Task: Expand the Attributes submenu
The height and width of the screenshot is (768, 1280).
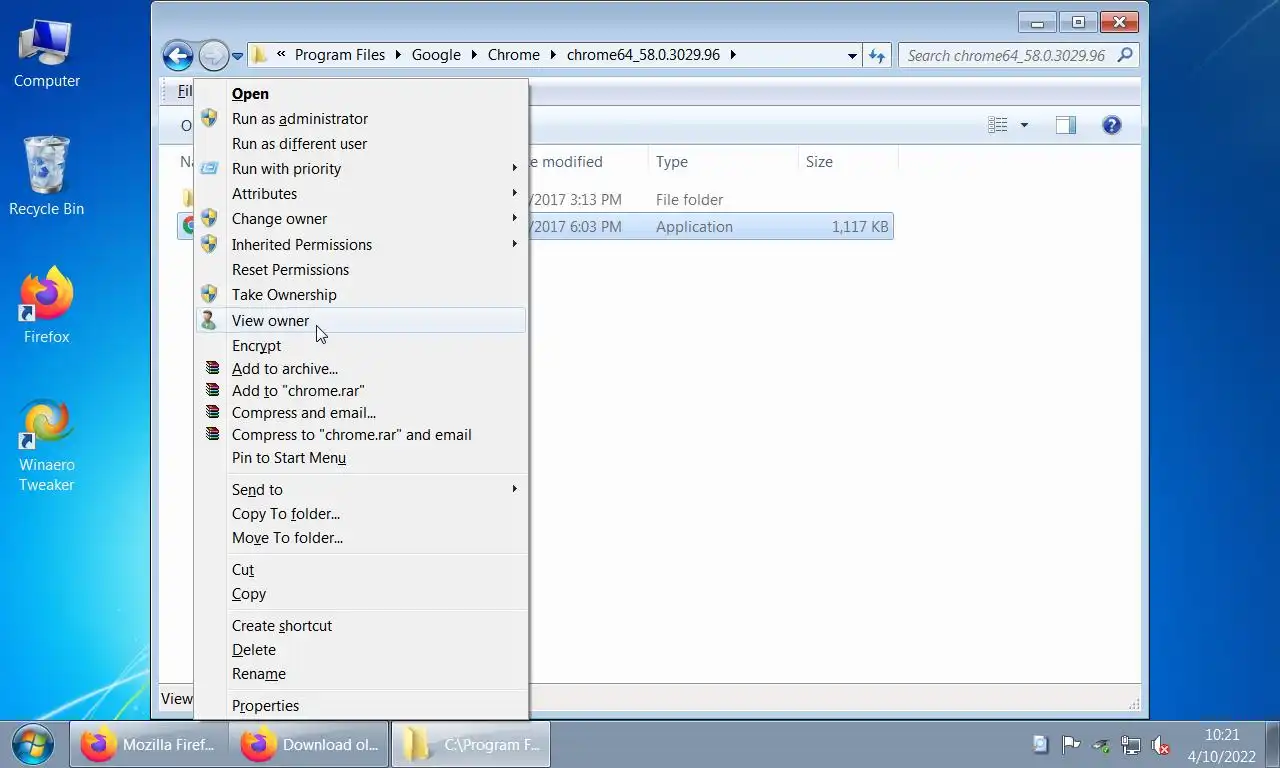Action: pos(361,193)
